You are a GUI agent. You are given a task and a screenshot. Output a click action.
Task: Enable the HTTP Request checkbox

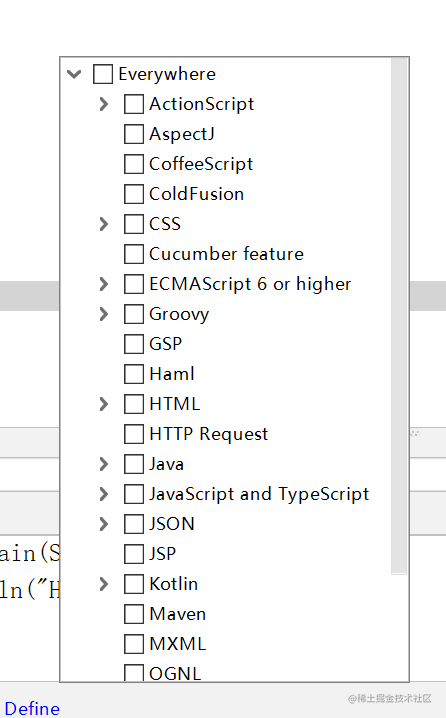[x=134, y=434]
